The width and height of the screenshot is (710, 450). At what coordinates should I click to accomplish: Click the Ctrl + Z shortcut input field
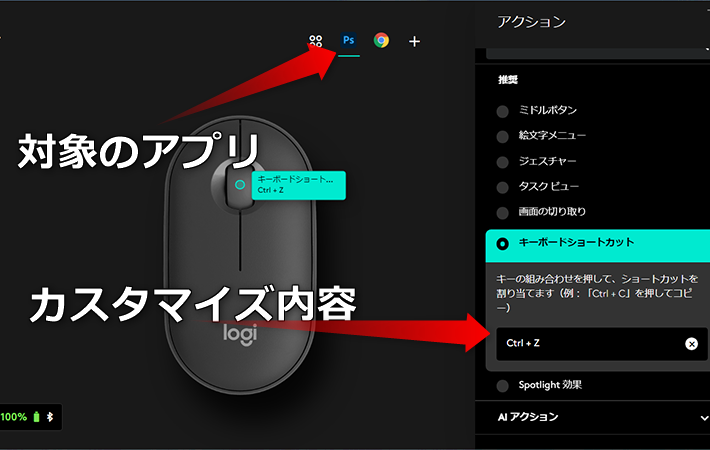[601, 344]
